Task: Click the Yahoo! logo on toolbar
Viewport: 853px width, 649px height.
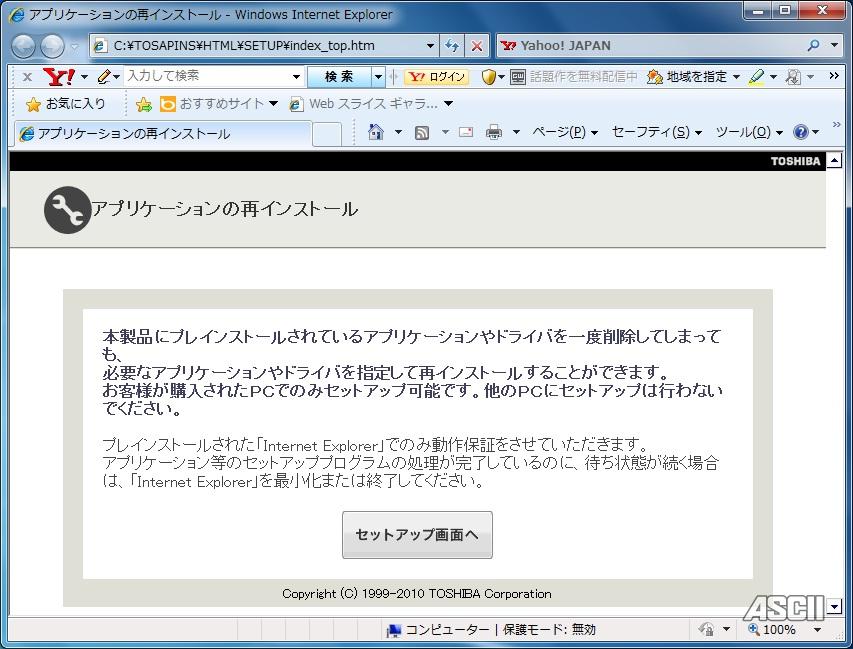Action: pyautogui.click(x=59, y=77)
